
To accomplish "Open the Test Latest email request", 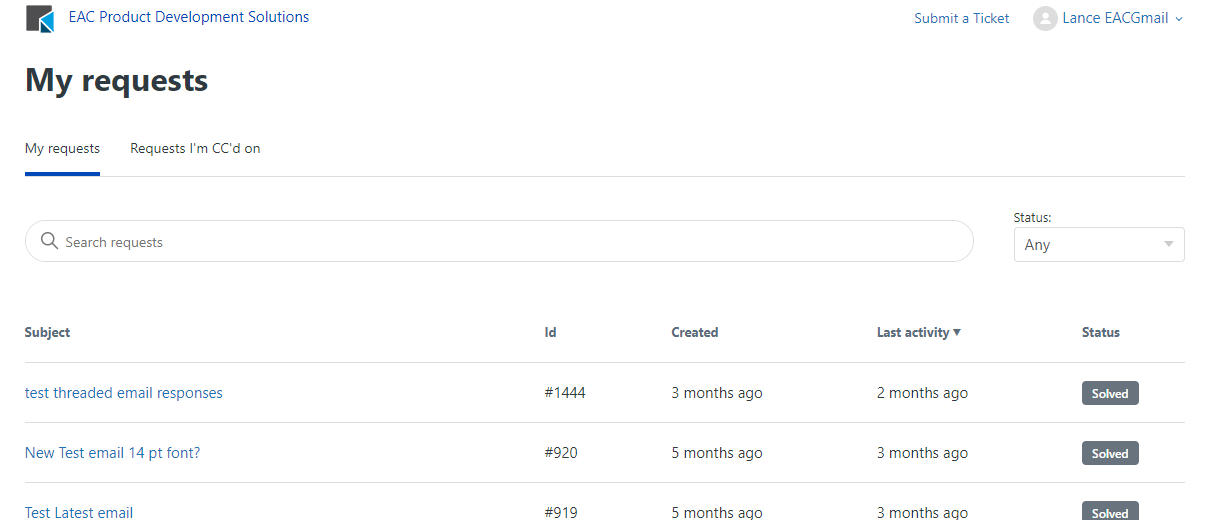I will [79, 512].
